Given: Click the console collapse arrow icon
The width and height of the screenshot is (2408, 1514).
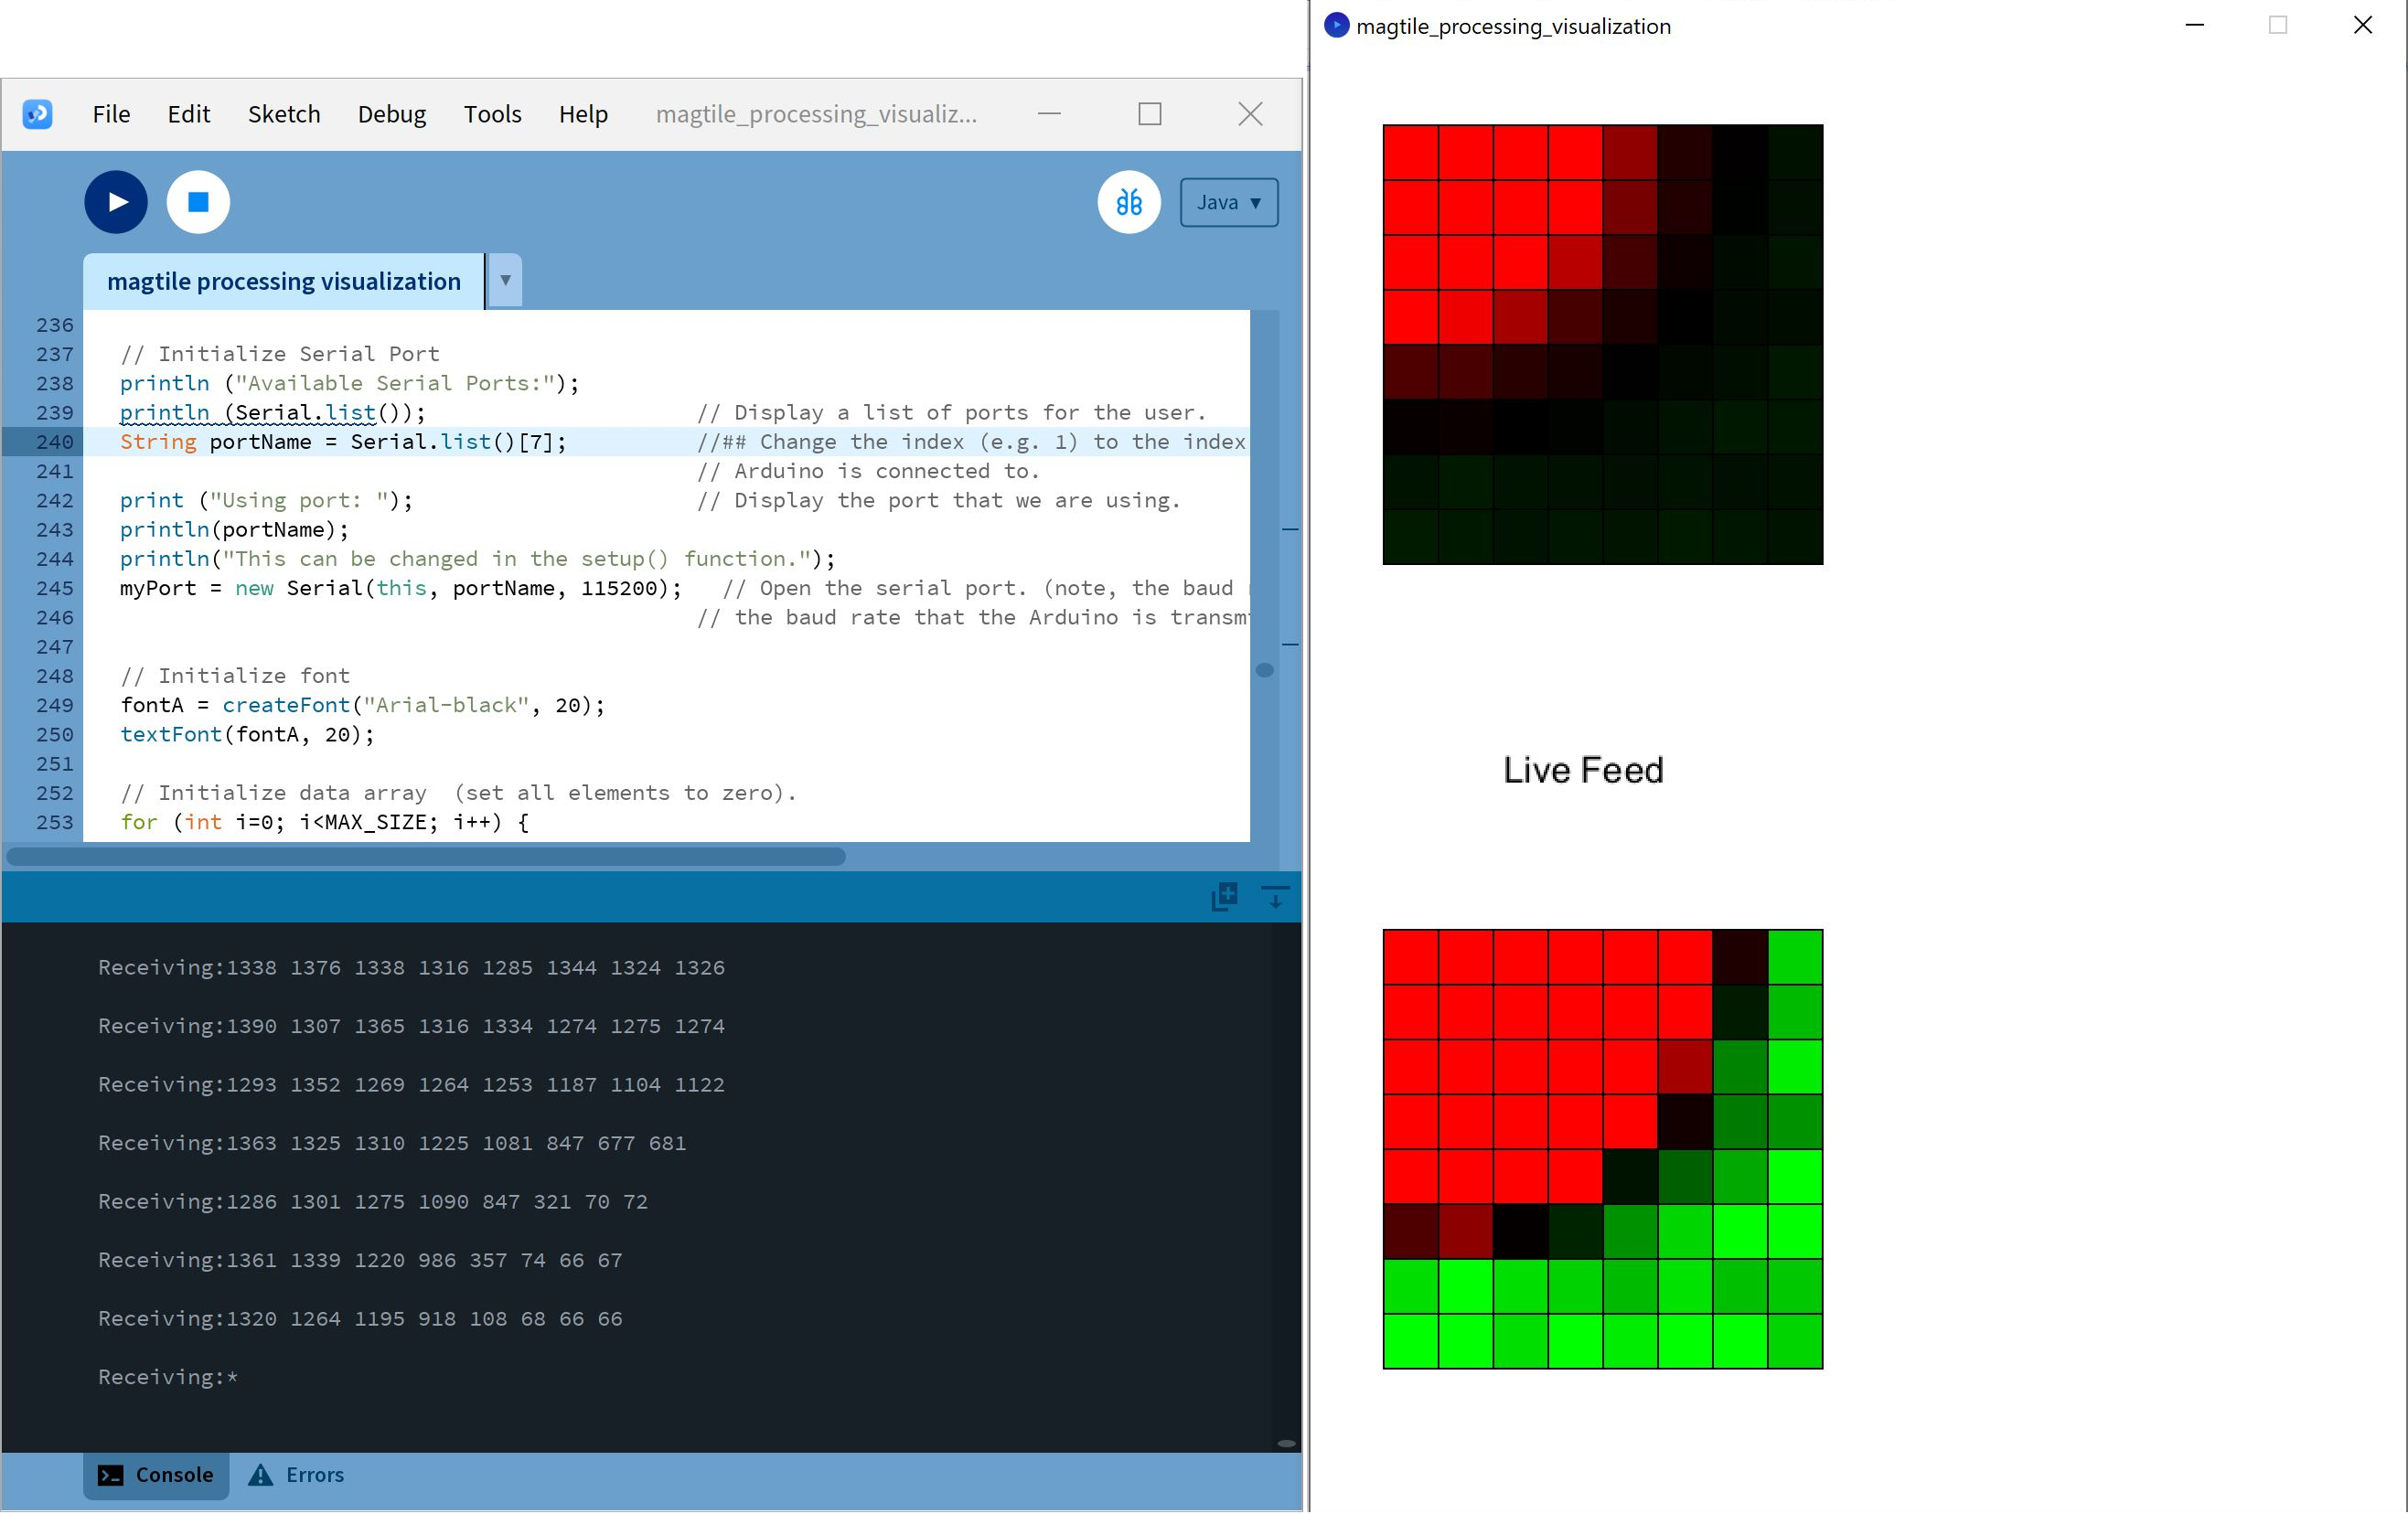Looking at the screenshot, I should tap(1275, 896).
